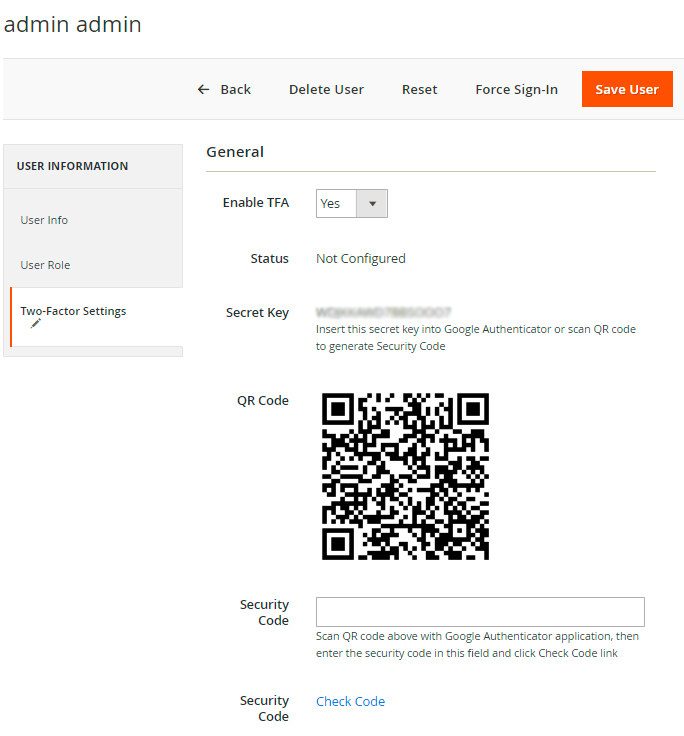Click the pencil icon under Two-Factor Settings
The image size is (684, 736).
[35, 324]
